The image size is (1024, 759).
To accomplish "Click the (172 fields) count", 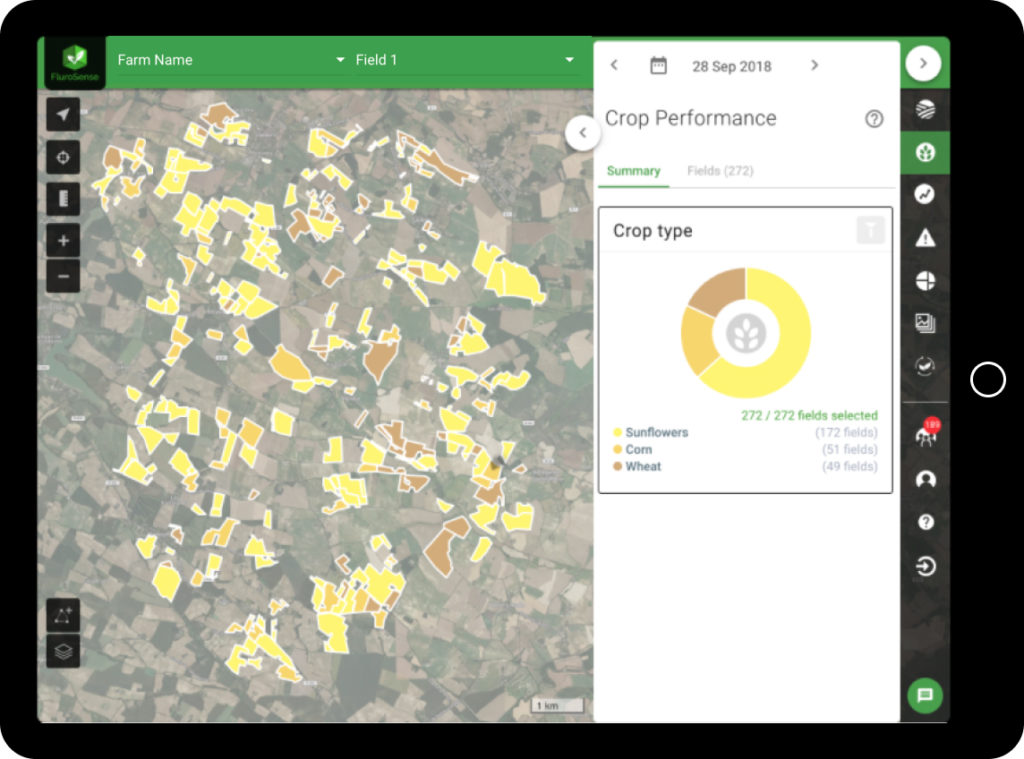I will click(x=846, y=432).
